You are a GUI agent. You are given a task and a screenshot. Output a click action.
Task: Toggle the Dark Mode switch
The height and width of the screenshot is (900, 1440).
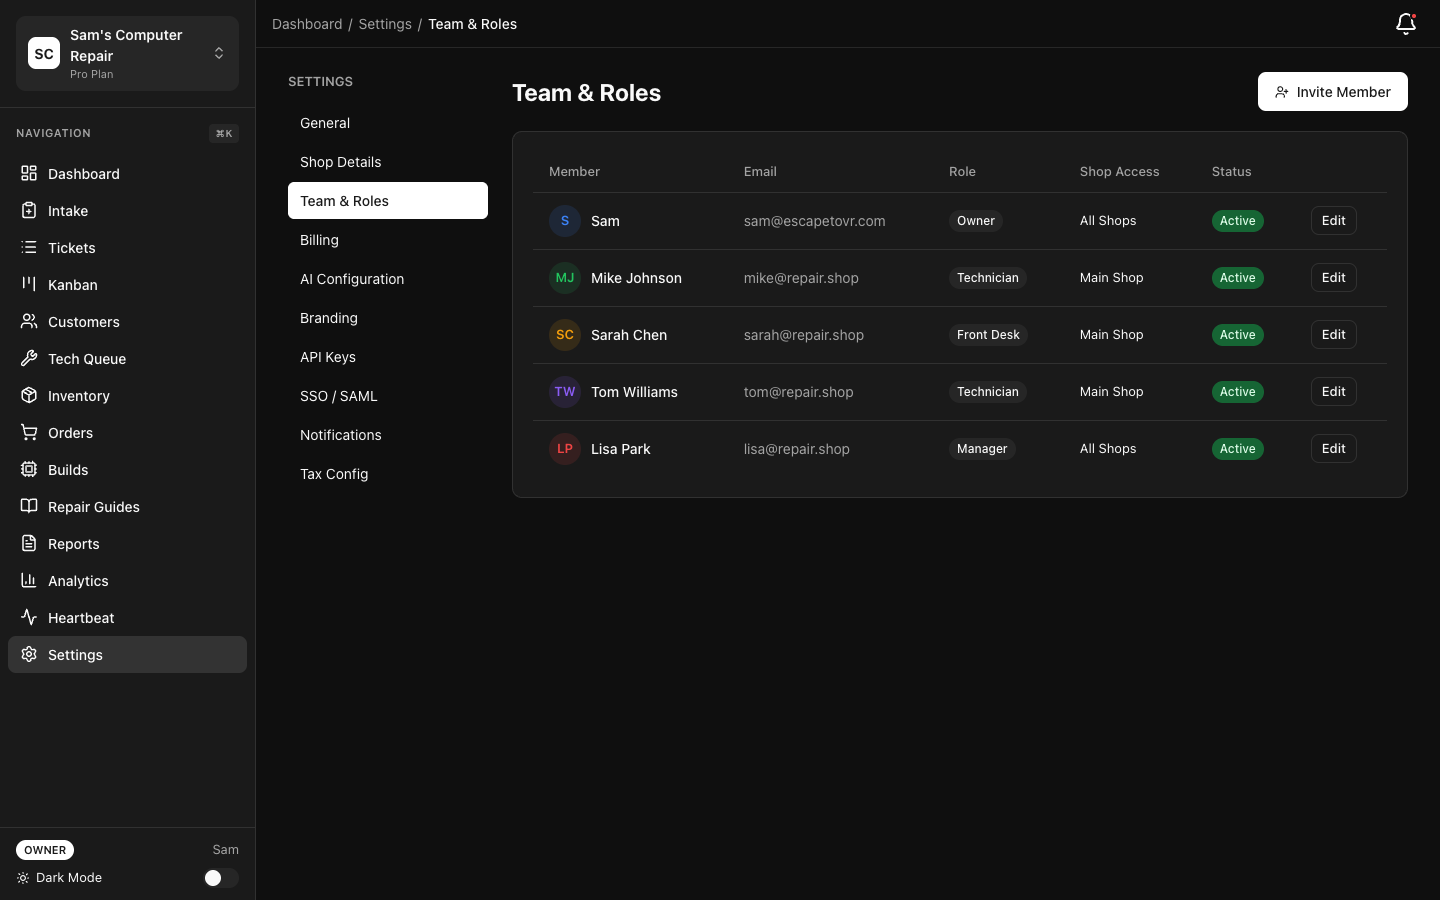(x=221, y=878)
